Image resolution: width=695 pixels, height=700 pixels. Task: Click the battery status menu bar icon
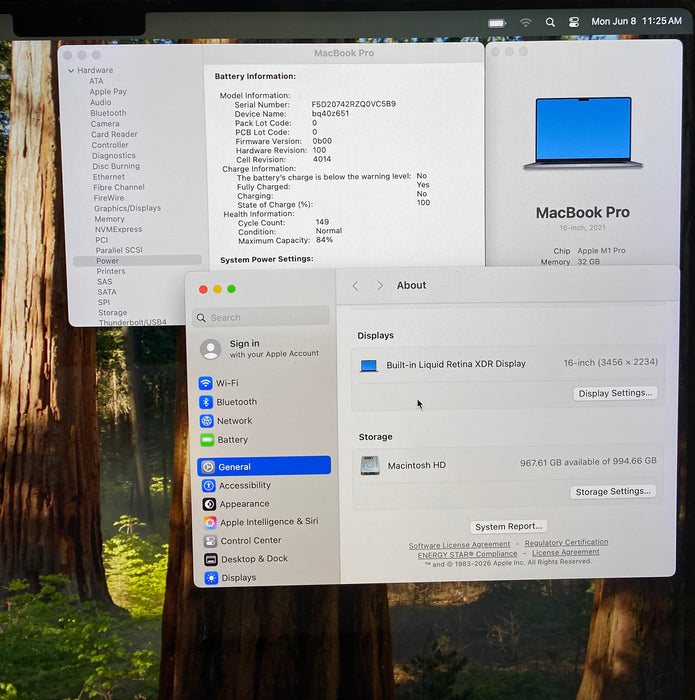pyautogui.click(x=497, y=23)
